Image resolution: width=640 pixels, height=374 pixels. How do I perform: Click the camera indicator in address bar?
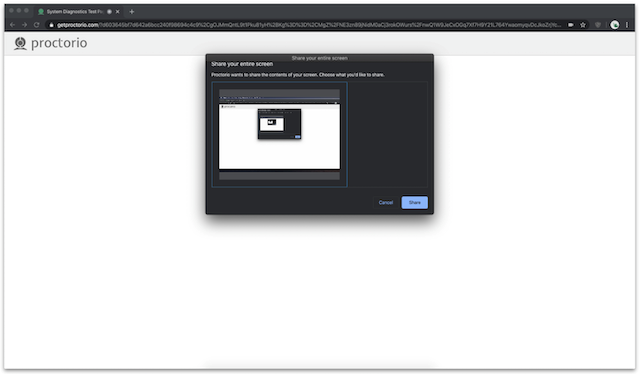(x=571, y=25)
